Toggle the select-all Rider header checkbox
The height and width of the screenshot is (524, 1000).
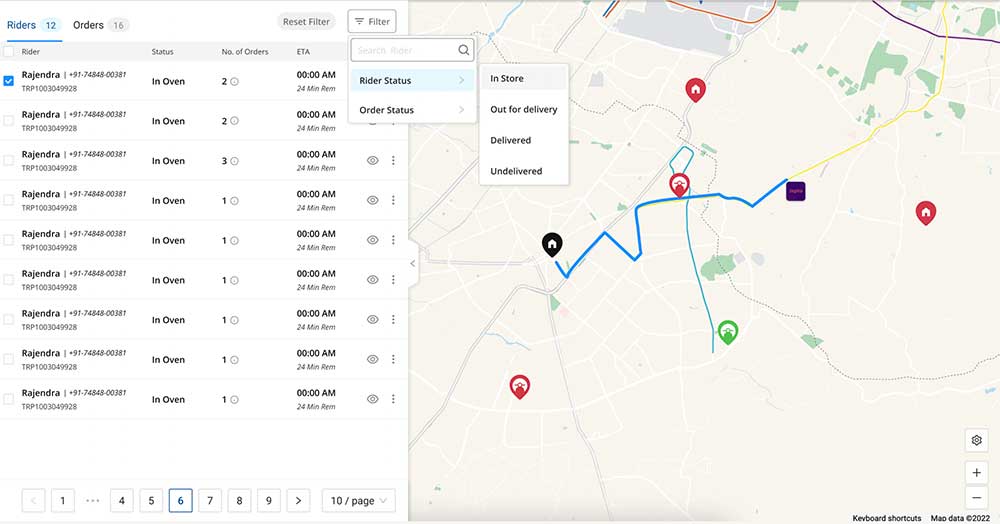(x=8, y=52)
